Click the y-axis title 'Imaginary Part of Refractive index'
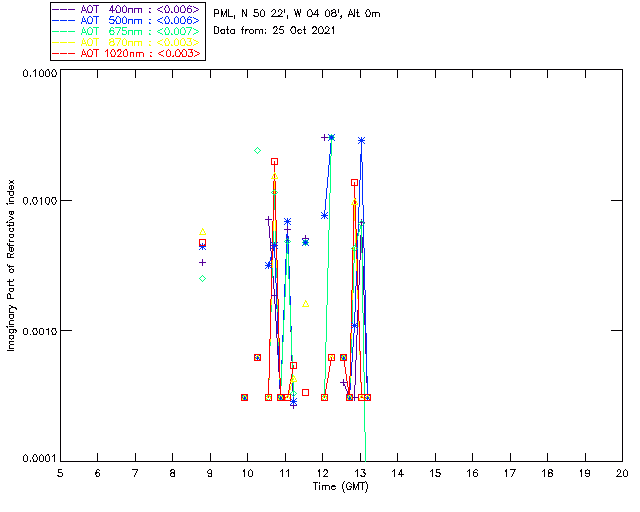The height and width of the screenshot is (512, 640). pyautogui.click(x=11, y=265)
